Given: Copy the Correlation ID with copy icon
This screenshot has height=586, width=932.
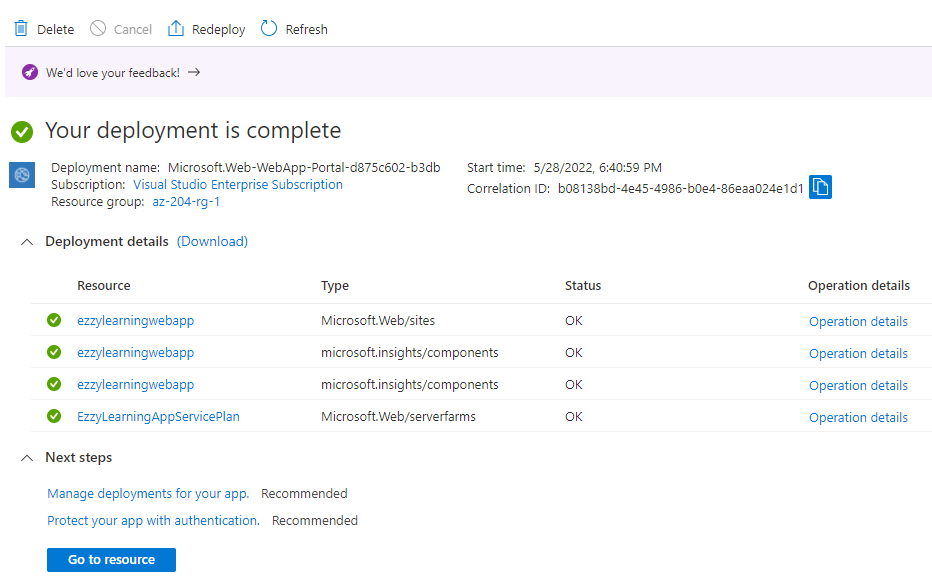Looking at the screenshot, I should [x=820, y=187].
